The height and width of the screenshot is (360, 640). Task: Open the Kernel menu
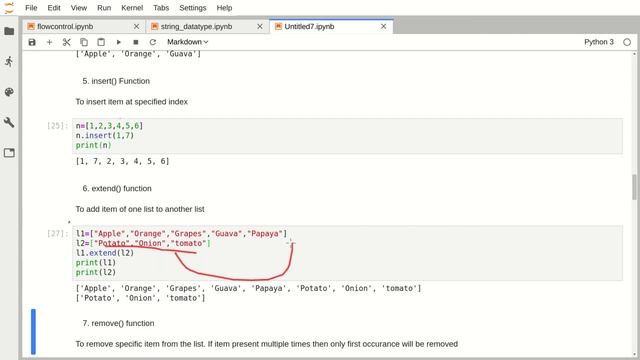pos(132,8)
